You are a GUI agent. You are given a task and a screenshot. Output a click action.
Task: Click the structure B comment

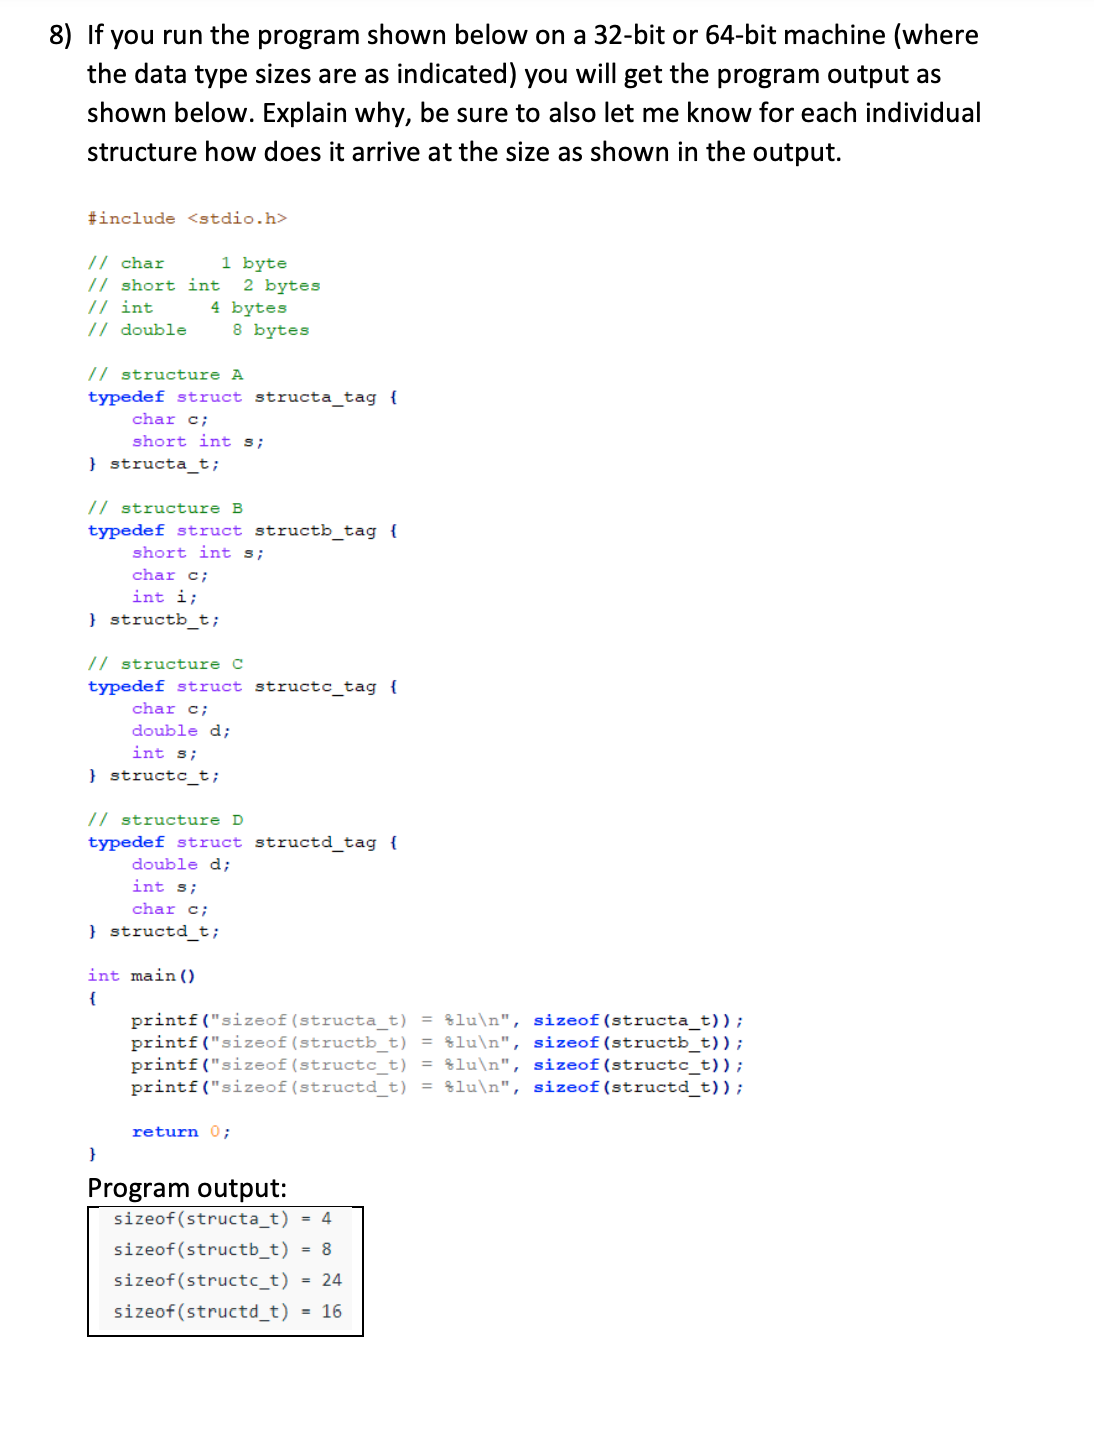click(x=165, y=507)
